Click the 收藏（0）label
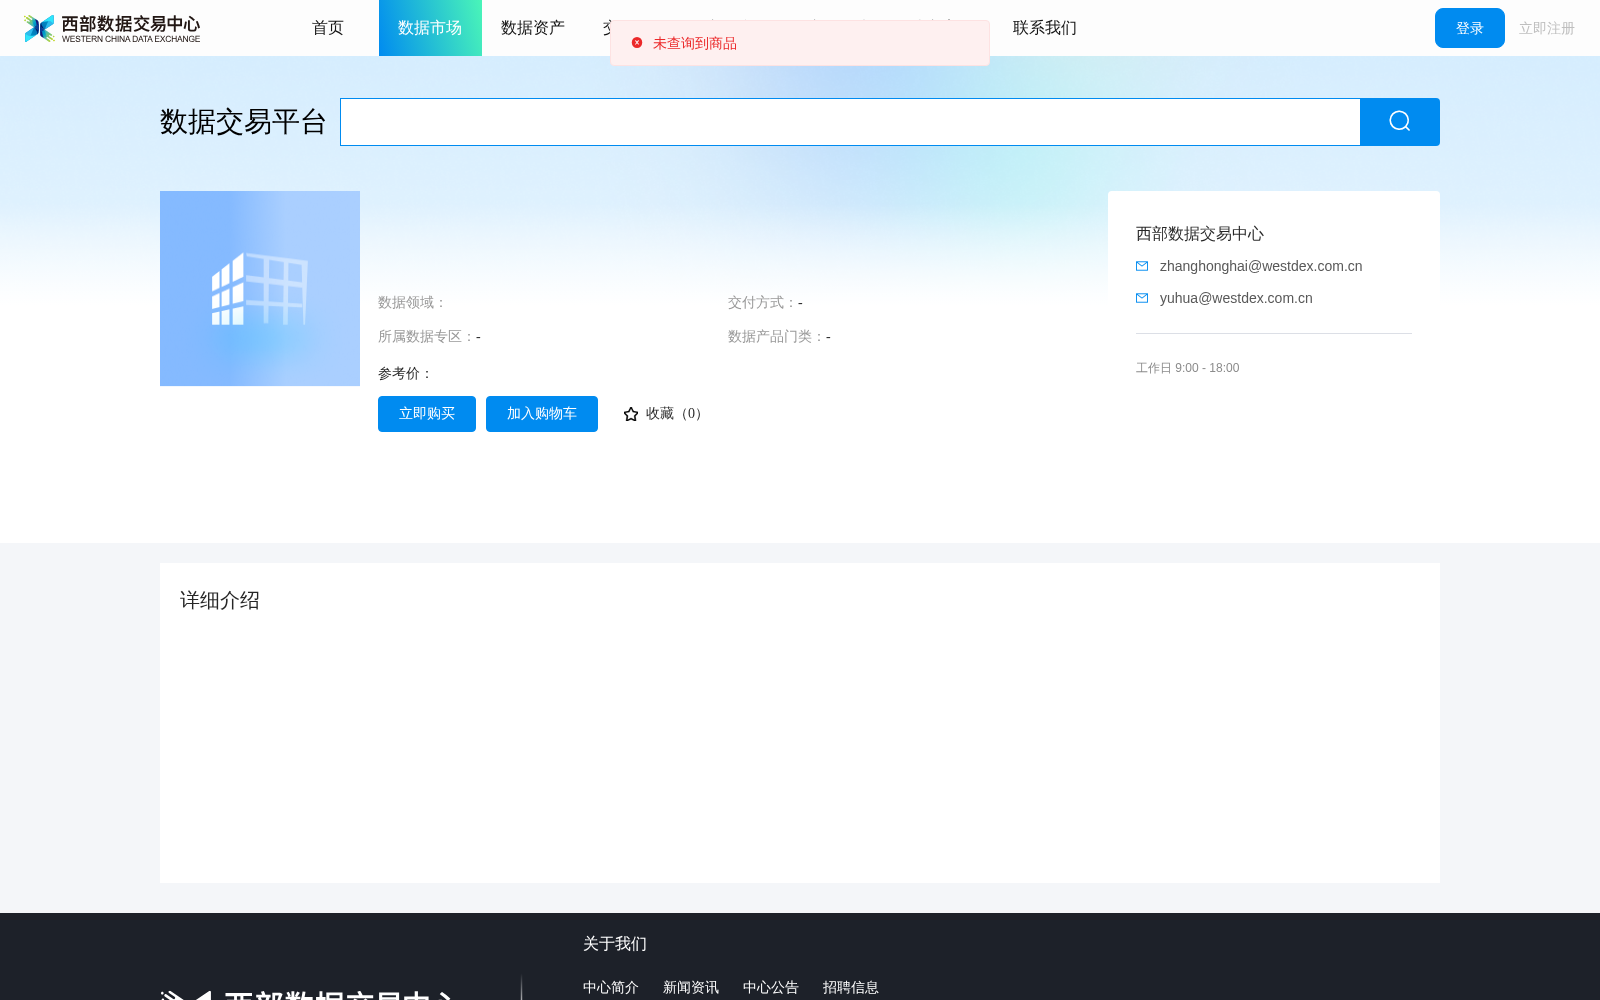This screenshot has width=1600, height=1000. coord(677,414)
